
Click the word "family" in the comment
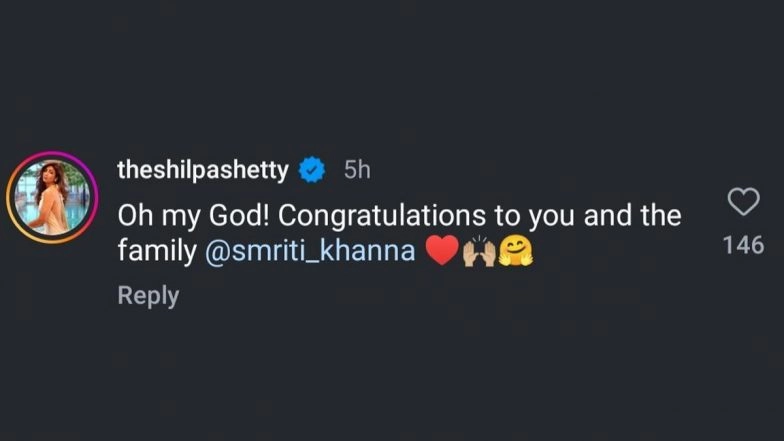coord(157,251)
